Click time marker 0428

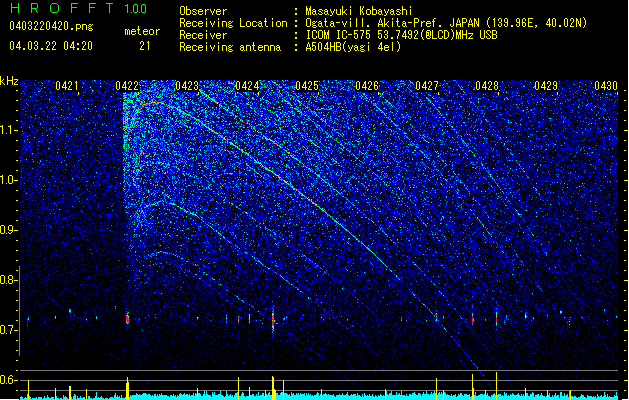click(487, 86)
